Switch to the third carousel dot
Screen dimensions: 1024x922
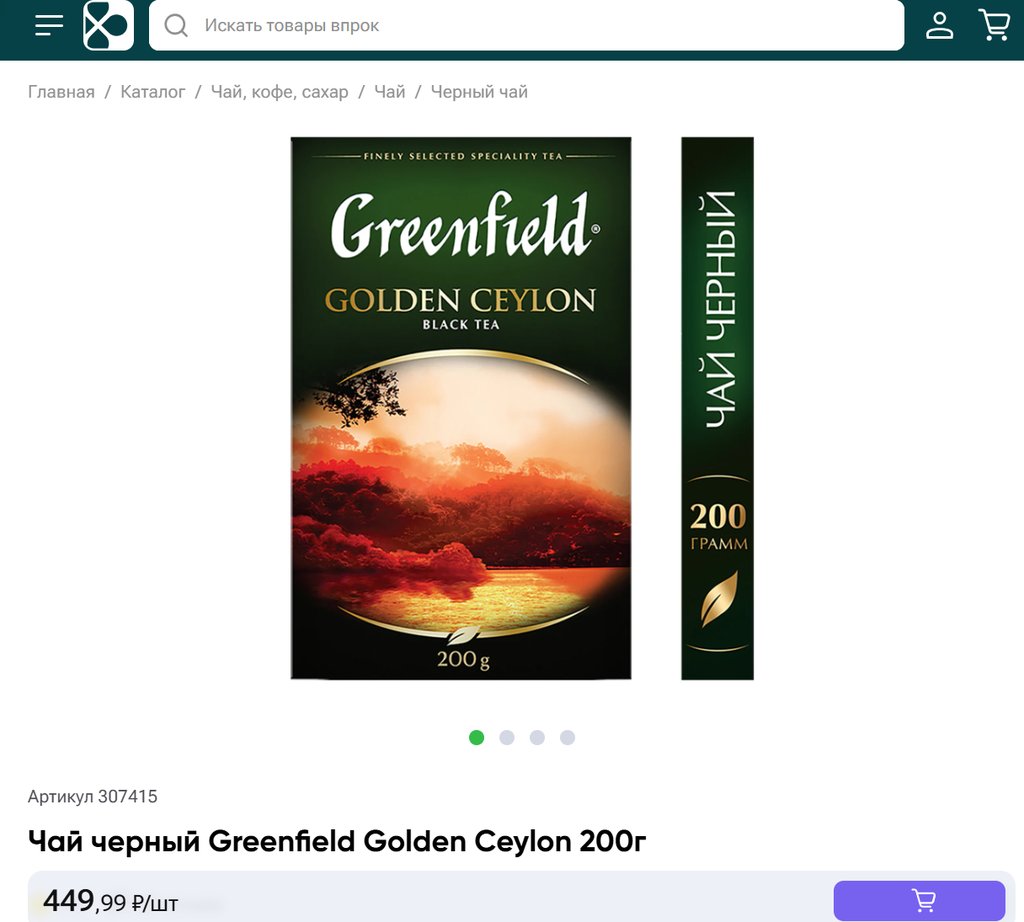(x=537, y=738)
